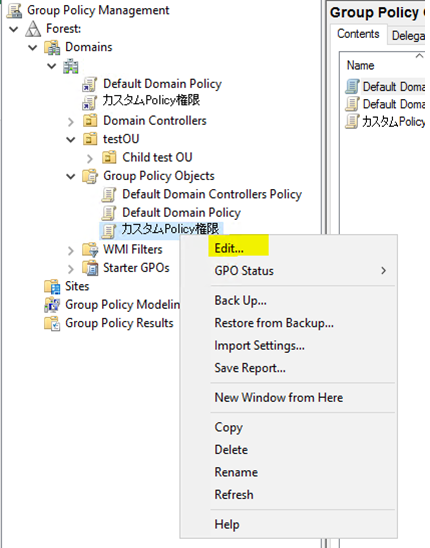Click the WMI Filters folder icon
The width and height of the screenshot is (430, 548).
(x=90, y=250)
